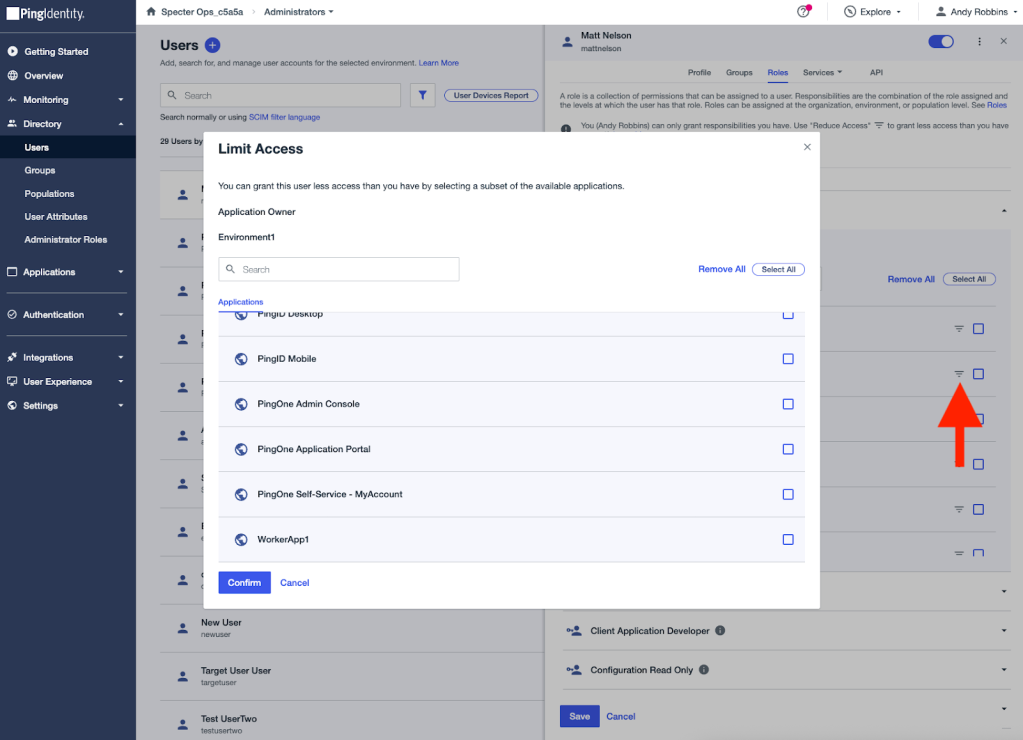Click the dialog's application Search field
Image resolution: width=1023 pixels, height=740 pixels.
(339, 269)
